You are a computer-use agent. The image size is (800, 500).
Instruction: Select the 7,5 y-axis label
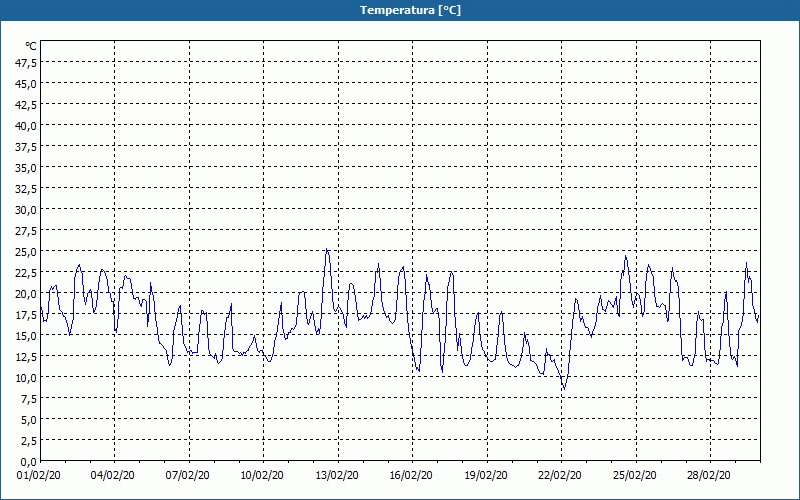(x=29, y=399)
